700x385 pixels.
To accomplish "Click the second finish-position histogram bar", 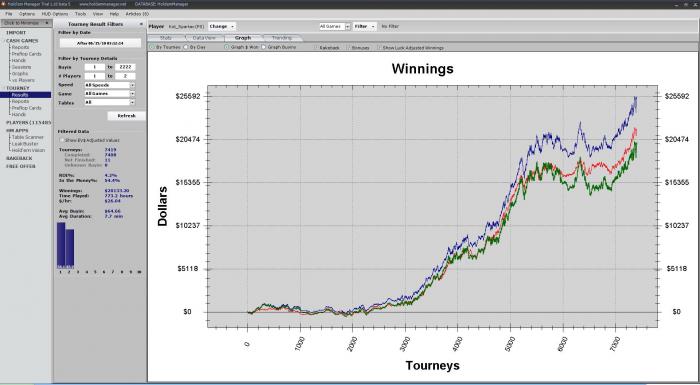I will pyautogui.click(x=70, y=249).
